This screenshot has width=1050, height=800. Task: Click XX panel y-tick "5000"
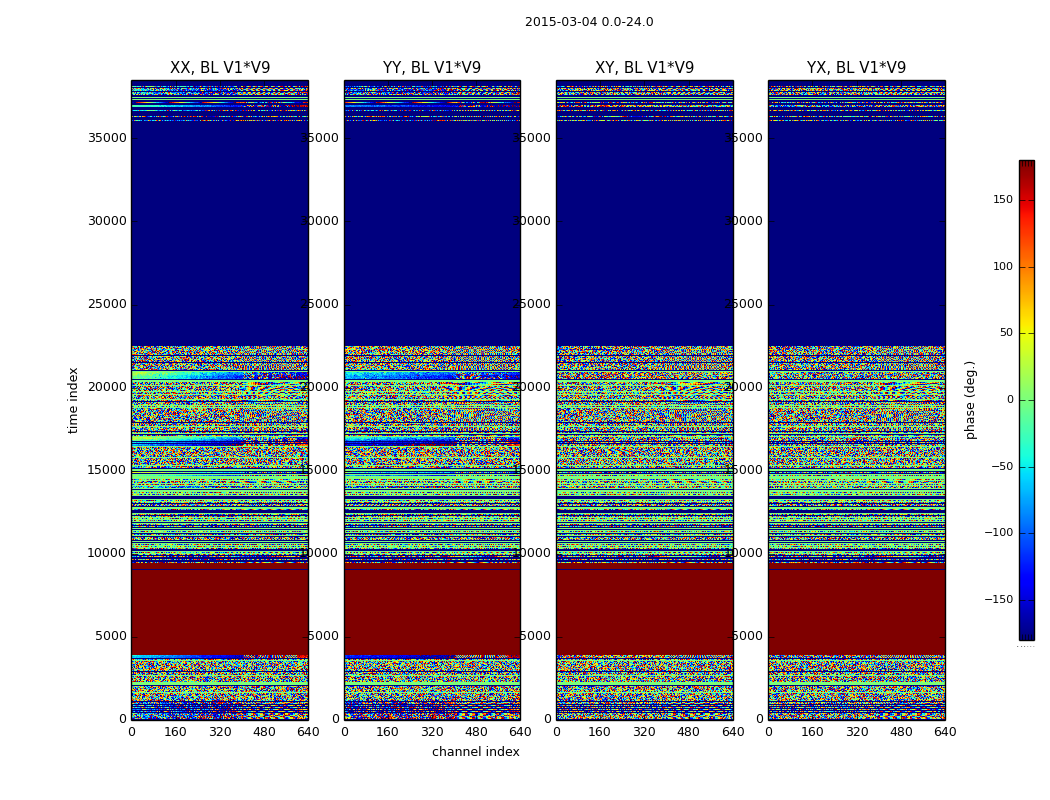tap(110, 636)
